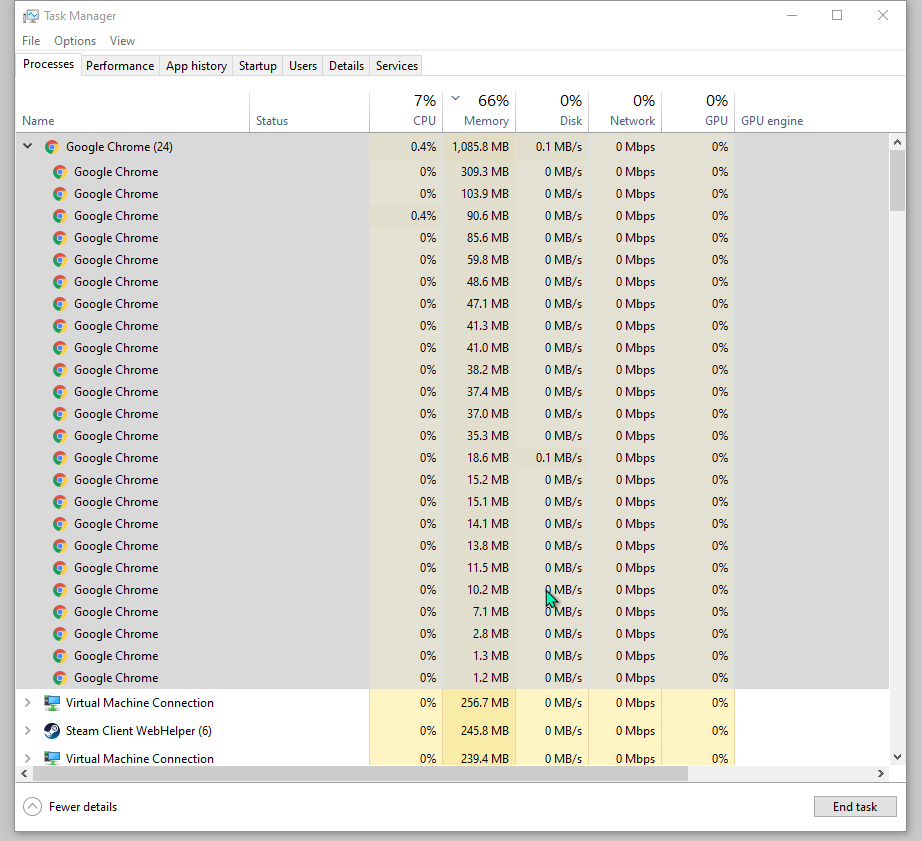This screenshot has width=922, height=841.
Task: Click Chrome icon in the 309.3 MB row
Action: (x=59, y=172)
